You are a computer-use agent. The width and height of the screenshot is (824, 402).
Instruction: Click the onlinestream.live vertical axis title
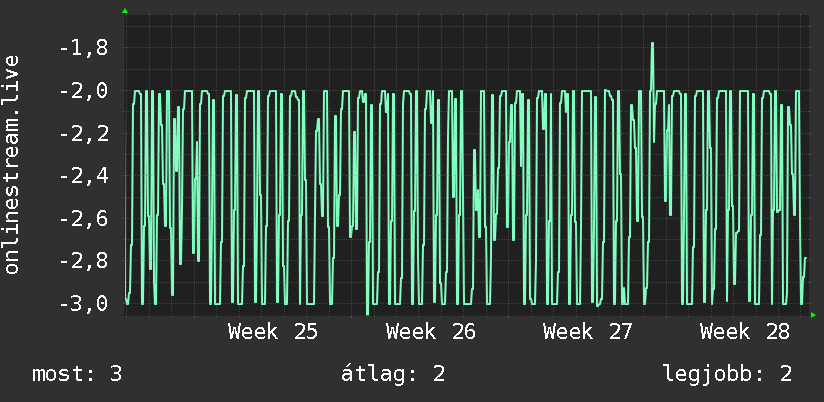click(11, 164)
